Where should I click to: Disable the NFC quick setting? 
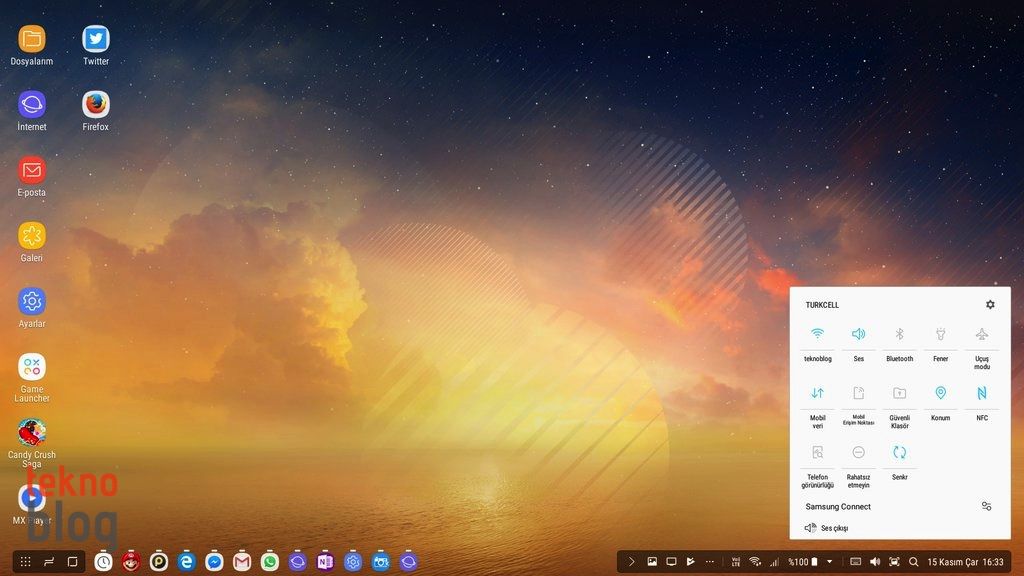(x=981, y=393)
